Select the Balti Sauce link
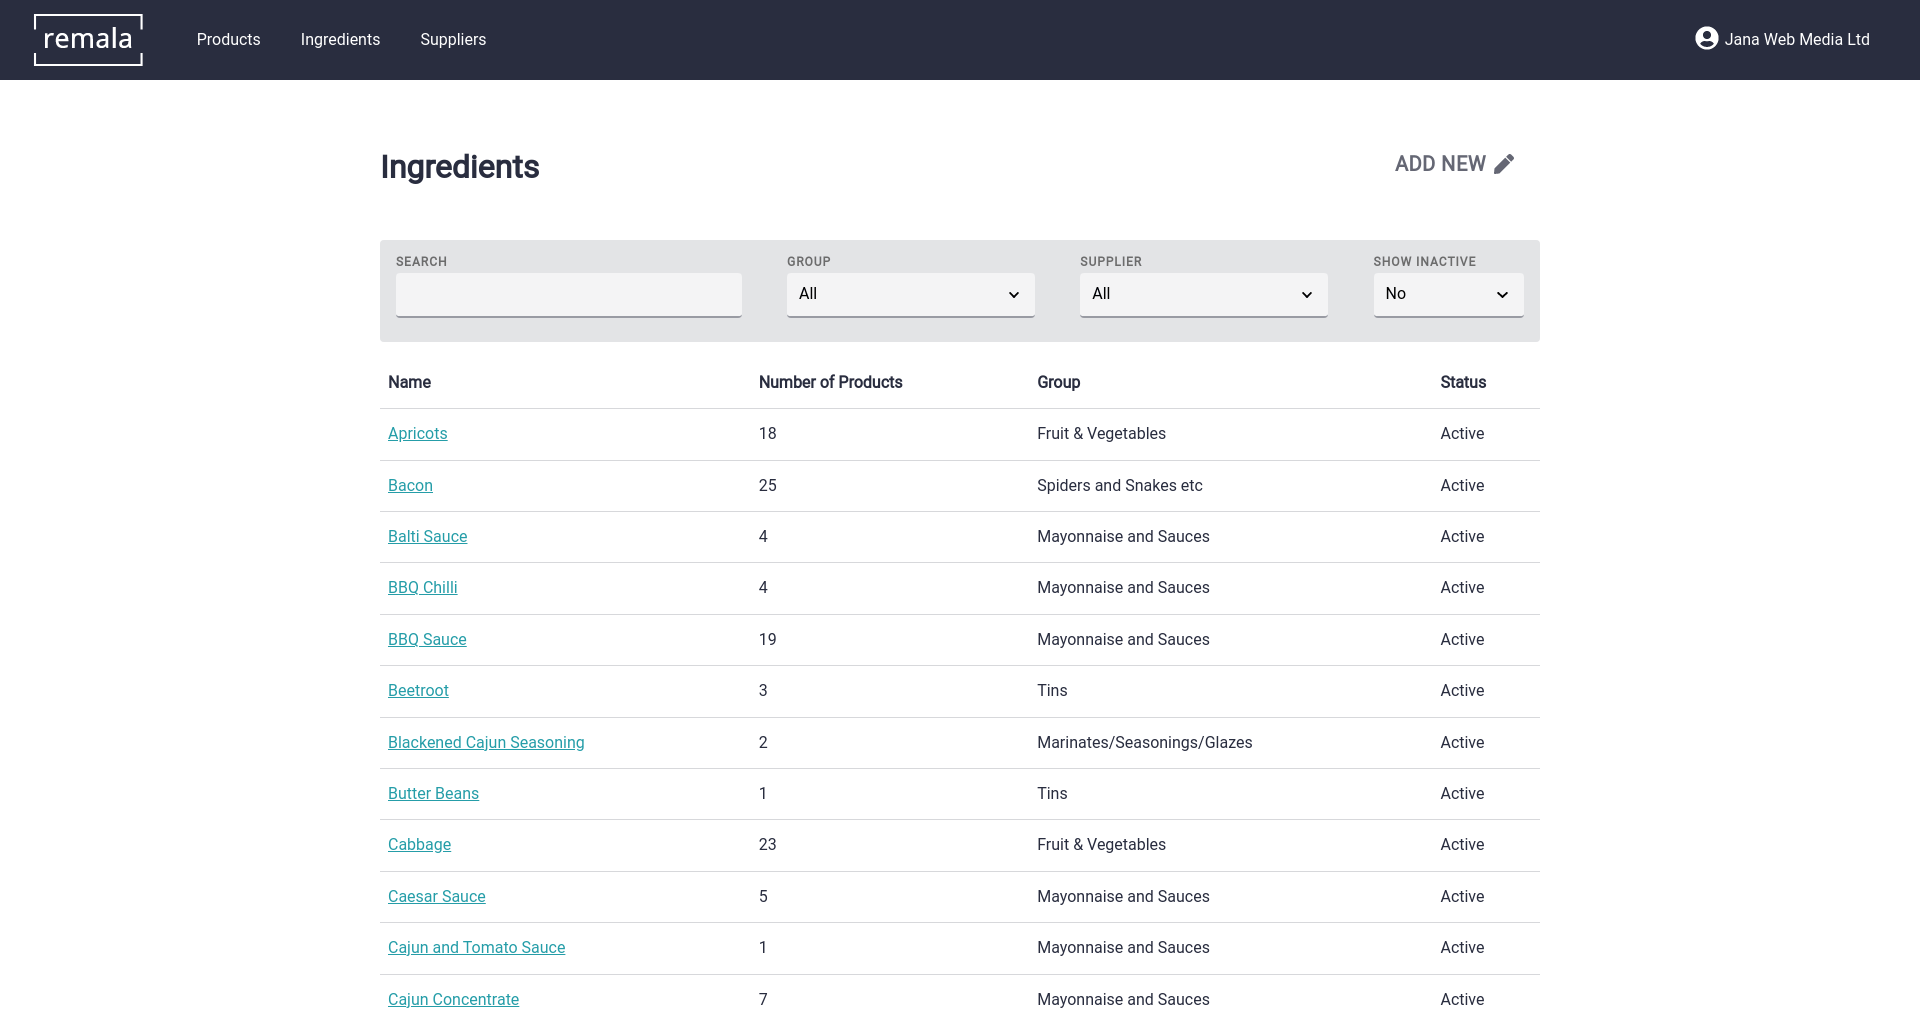This screenshot has width=1920, height=1010. [427, 537]
